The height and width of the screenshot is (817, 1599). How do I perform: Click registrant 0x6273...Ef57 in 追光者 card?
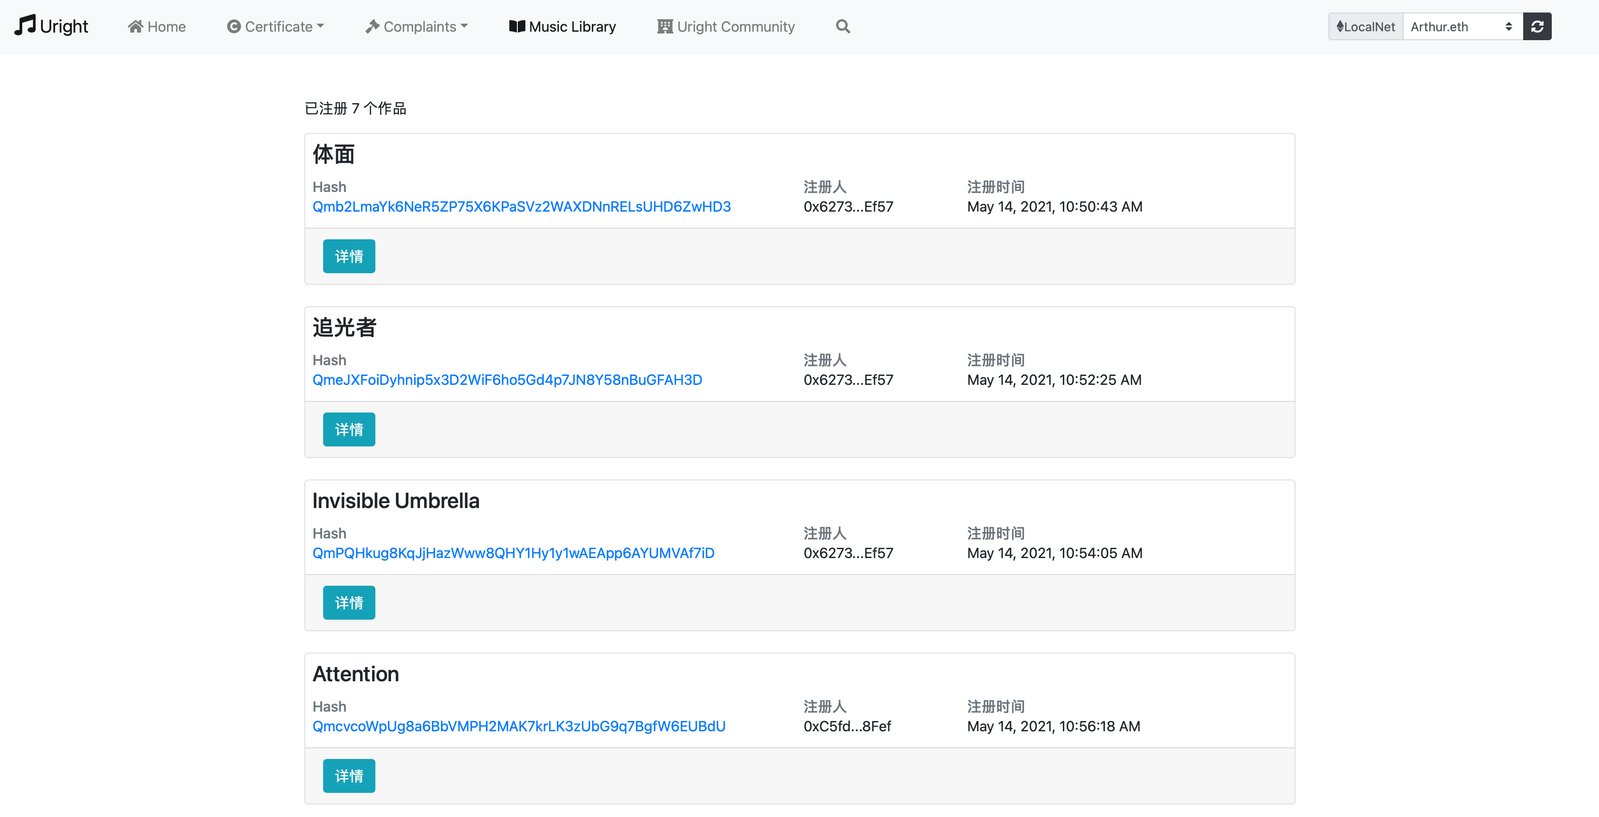pos(848,380)
